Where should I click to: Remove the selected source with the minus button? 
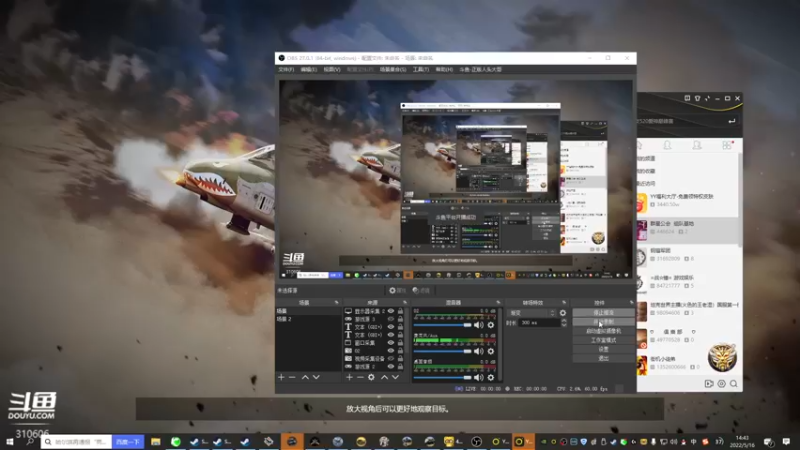pos(360,377)
